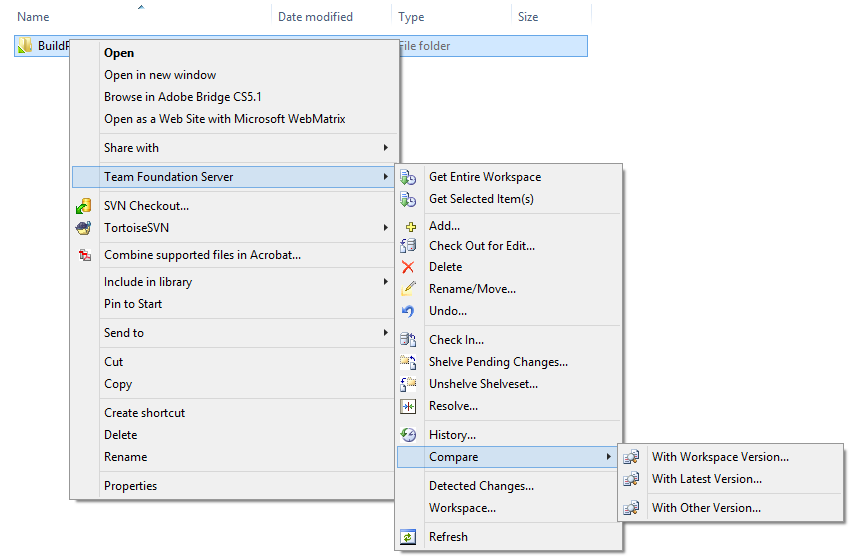
Task: Sort by the Size column header
Action: (527, 17)
